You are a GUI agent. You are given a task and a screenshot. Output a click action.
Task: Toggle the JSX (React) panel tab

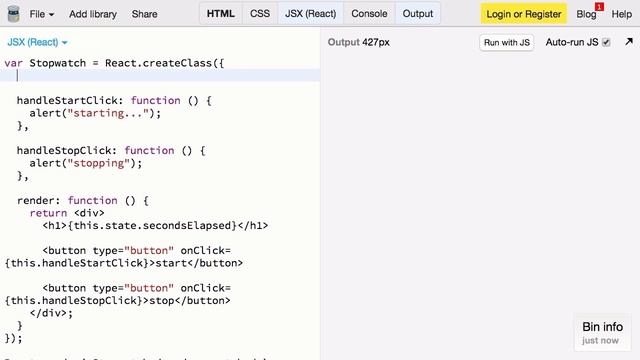(311, 13)
